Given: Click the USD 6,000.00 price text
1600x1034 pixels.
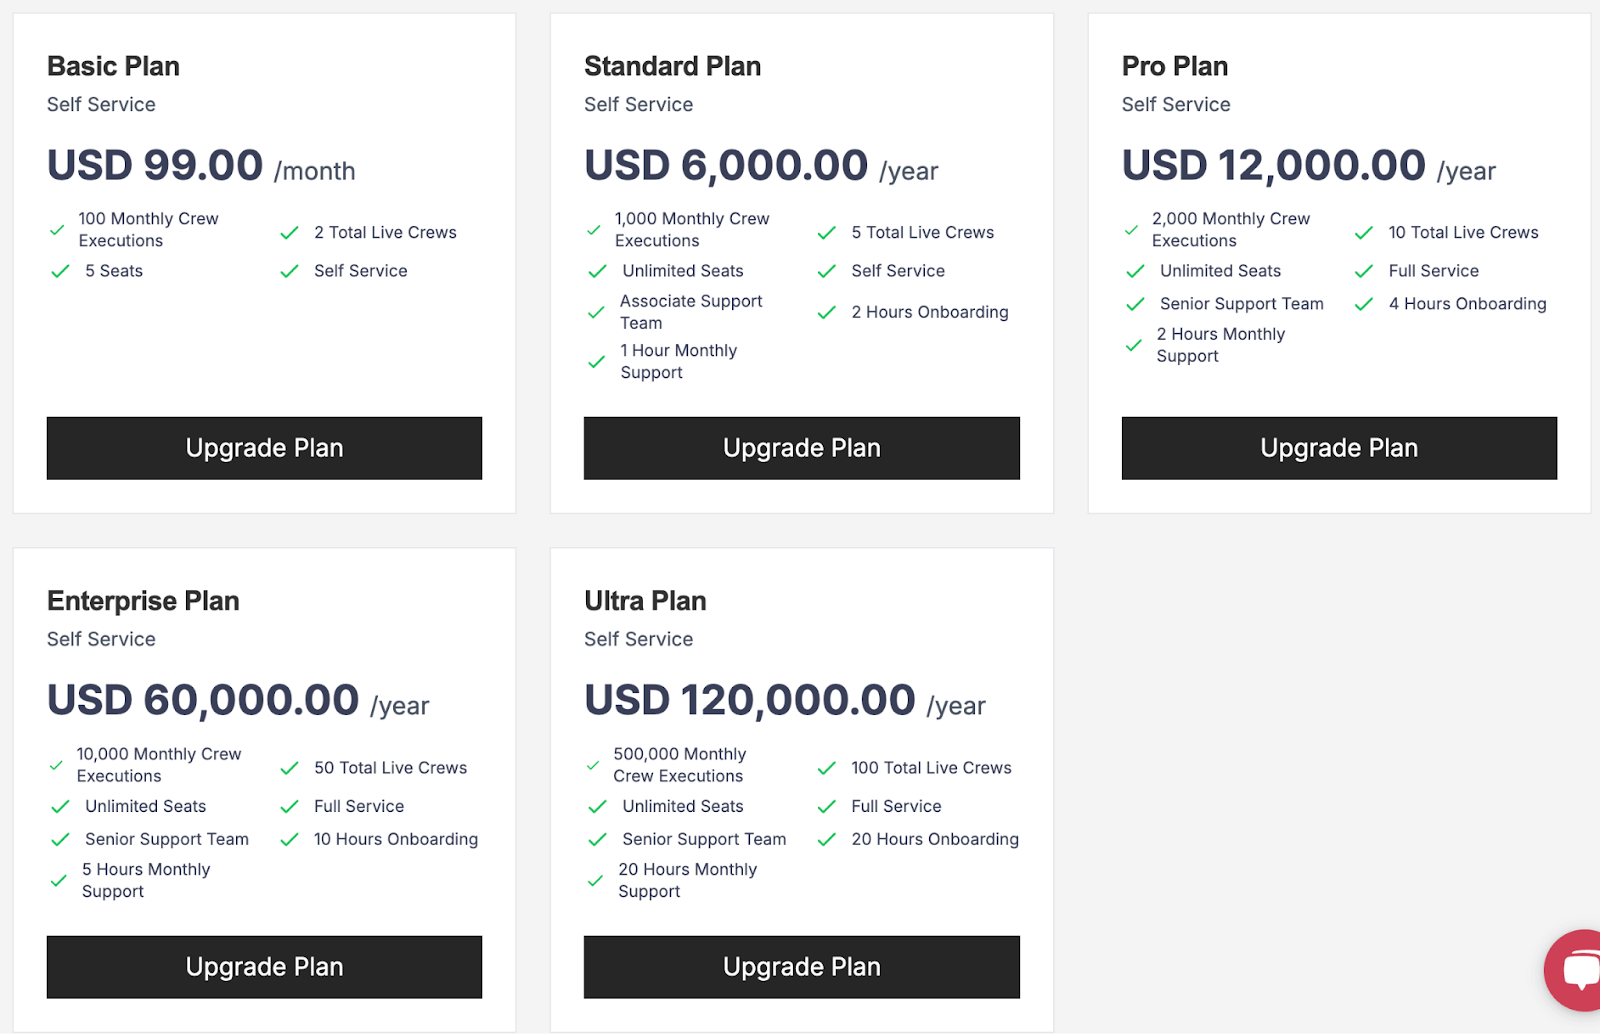Looking at the screenshot, I should (x=726, y=166).
